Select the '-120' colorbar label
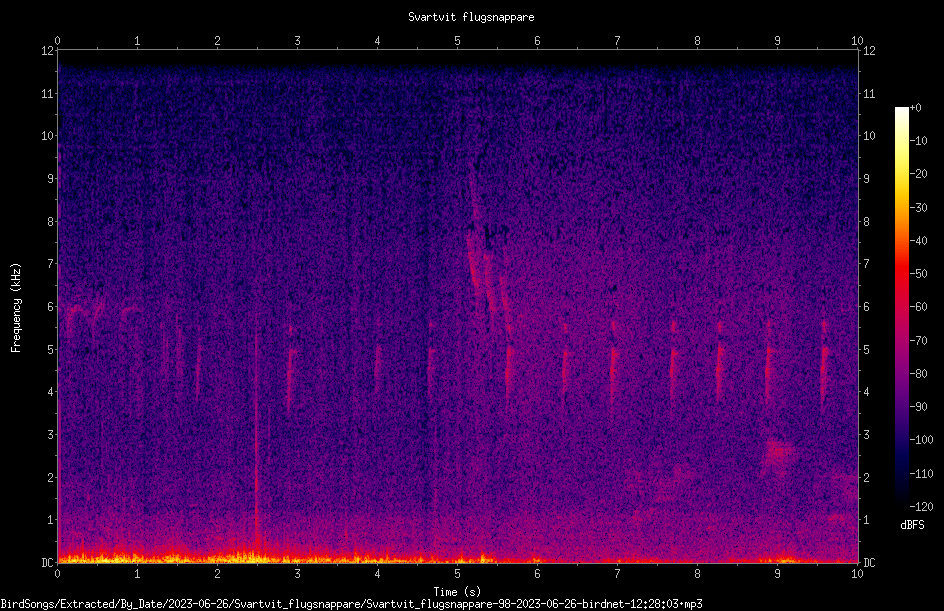 click(x=922, y=507)
